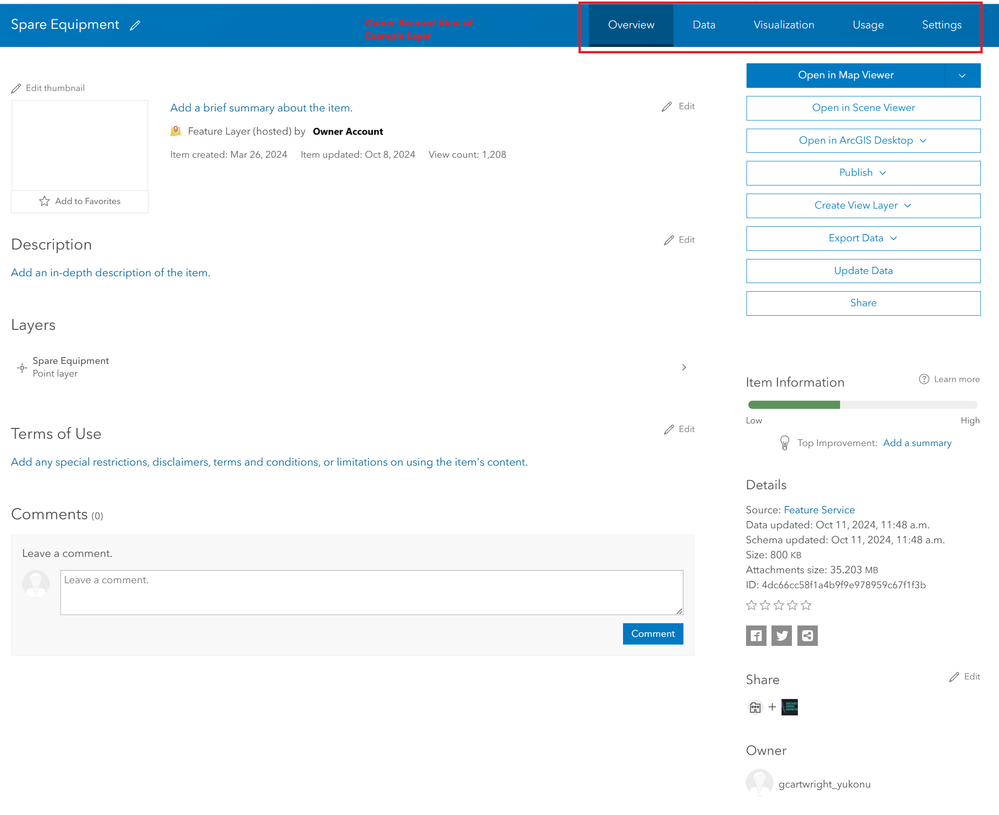Image resolution: width=999 pixels, height=815 pixels.
Task: Click the group thumbnail icon under Share
Action: point(789,707)
